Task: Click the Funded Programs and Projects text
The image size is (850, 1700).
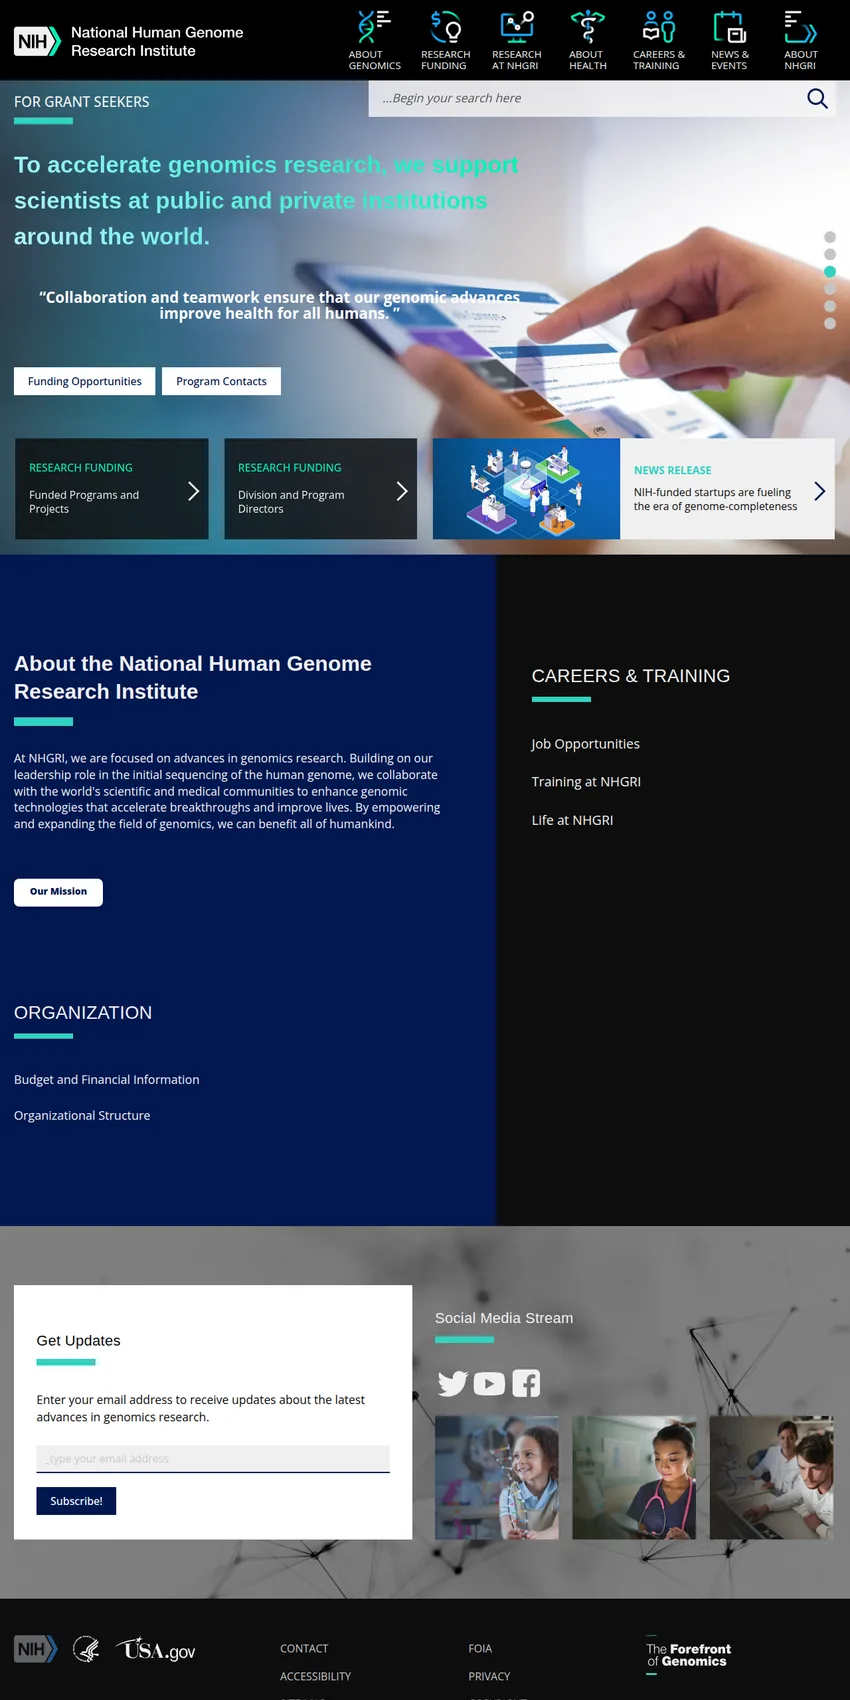Action: pyautogui.click(x=84, y=502)
